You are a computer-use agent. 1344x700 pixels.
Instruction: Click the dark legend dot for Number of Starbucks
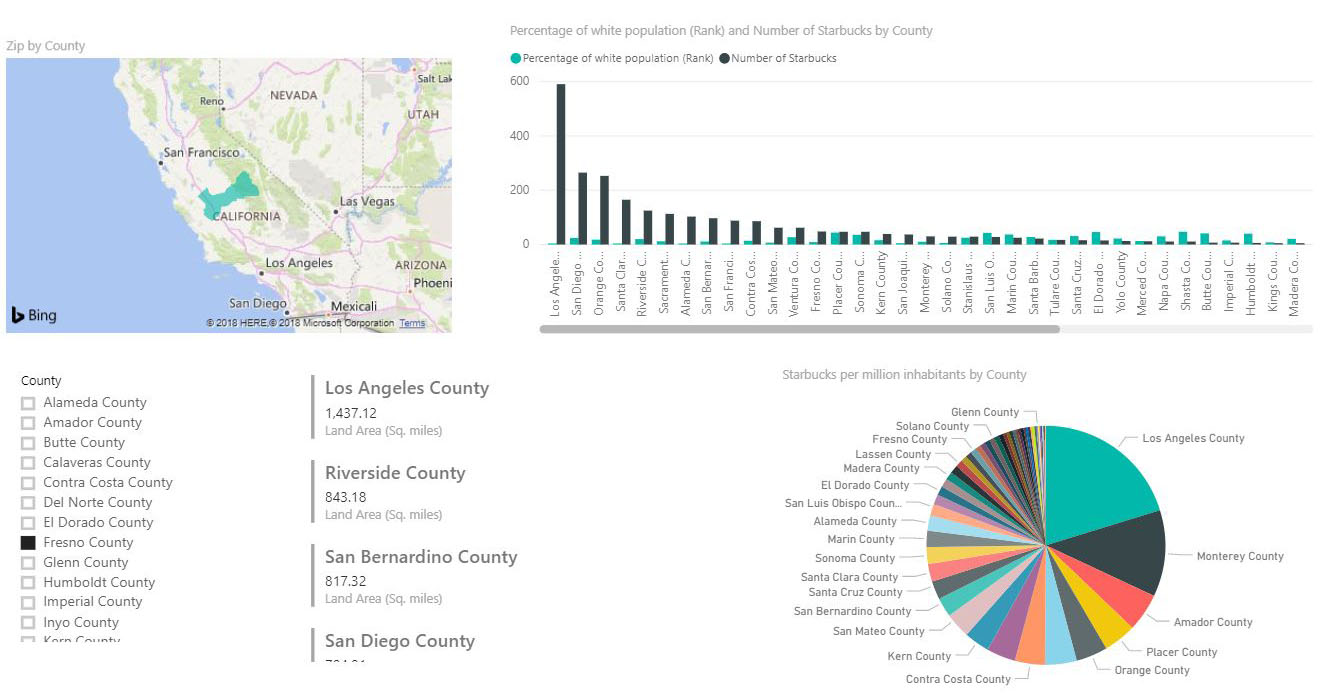click(724, 58)
